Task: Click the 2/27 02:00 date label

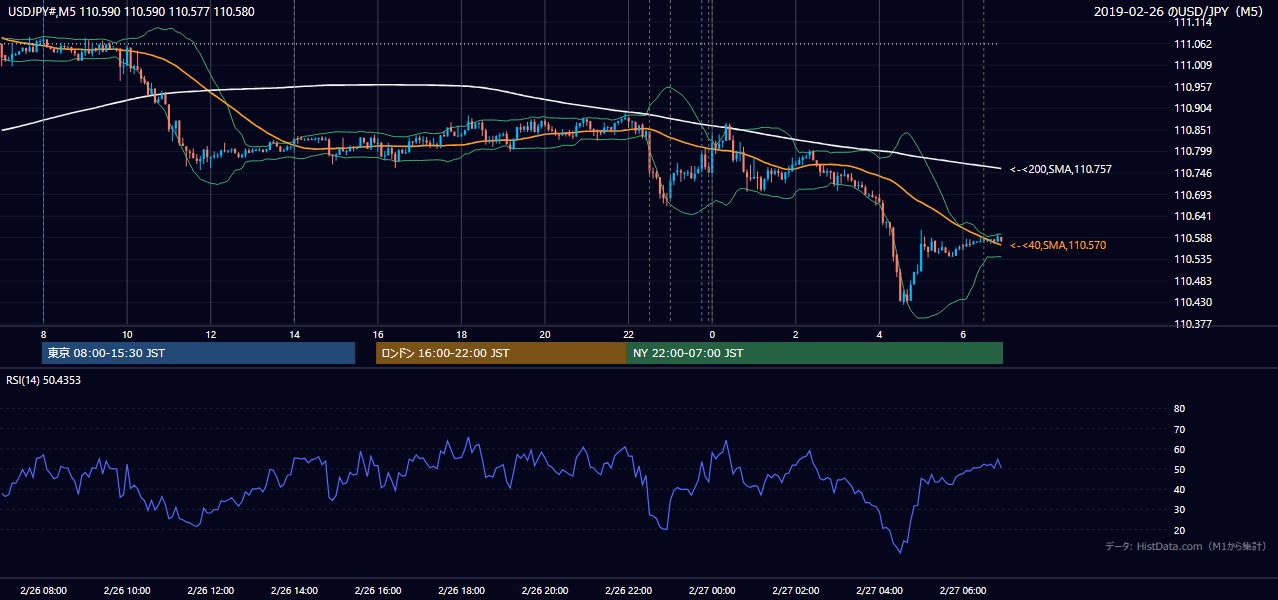Action: click(795, 591)
